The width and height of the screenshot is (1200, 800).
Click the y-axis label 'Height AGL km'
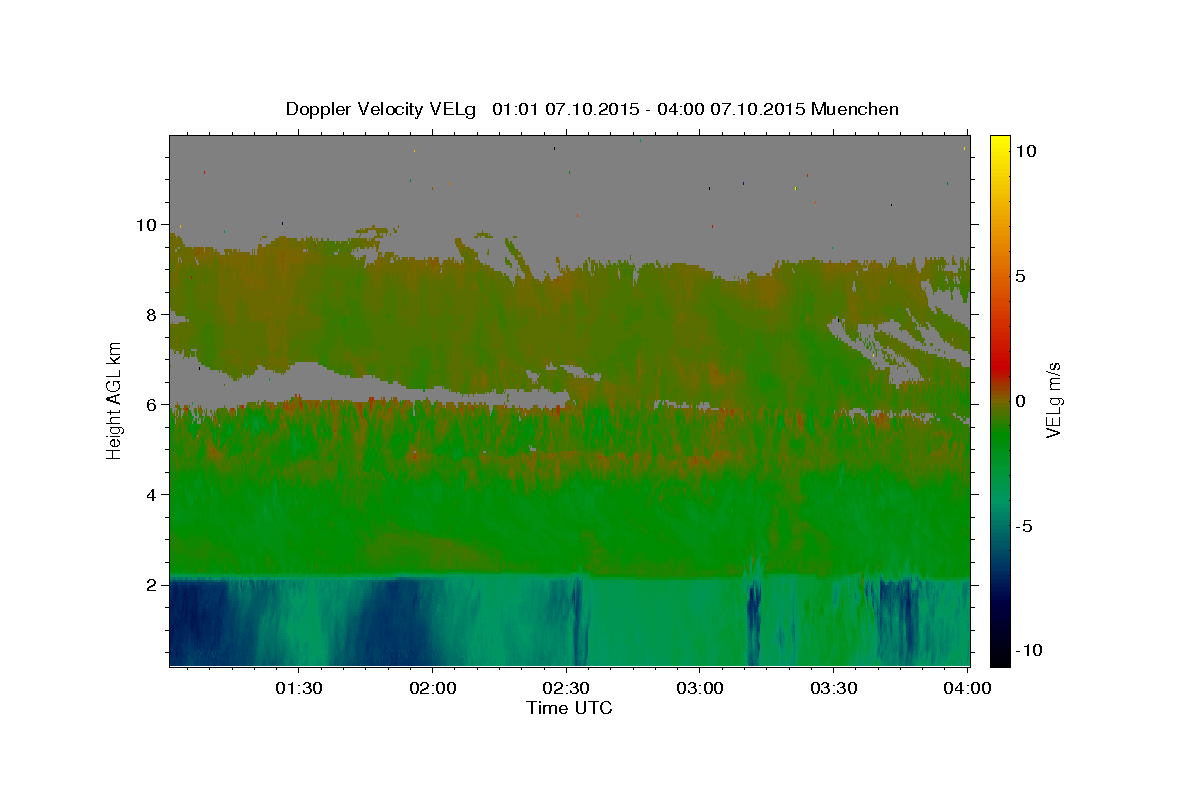coord(115,399)
